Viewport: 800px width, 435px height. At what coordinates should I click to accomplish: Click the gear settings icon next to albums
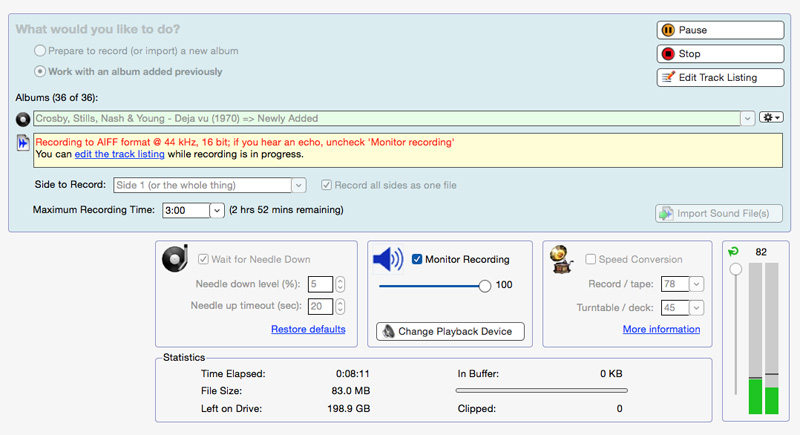772,118
